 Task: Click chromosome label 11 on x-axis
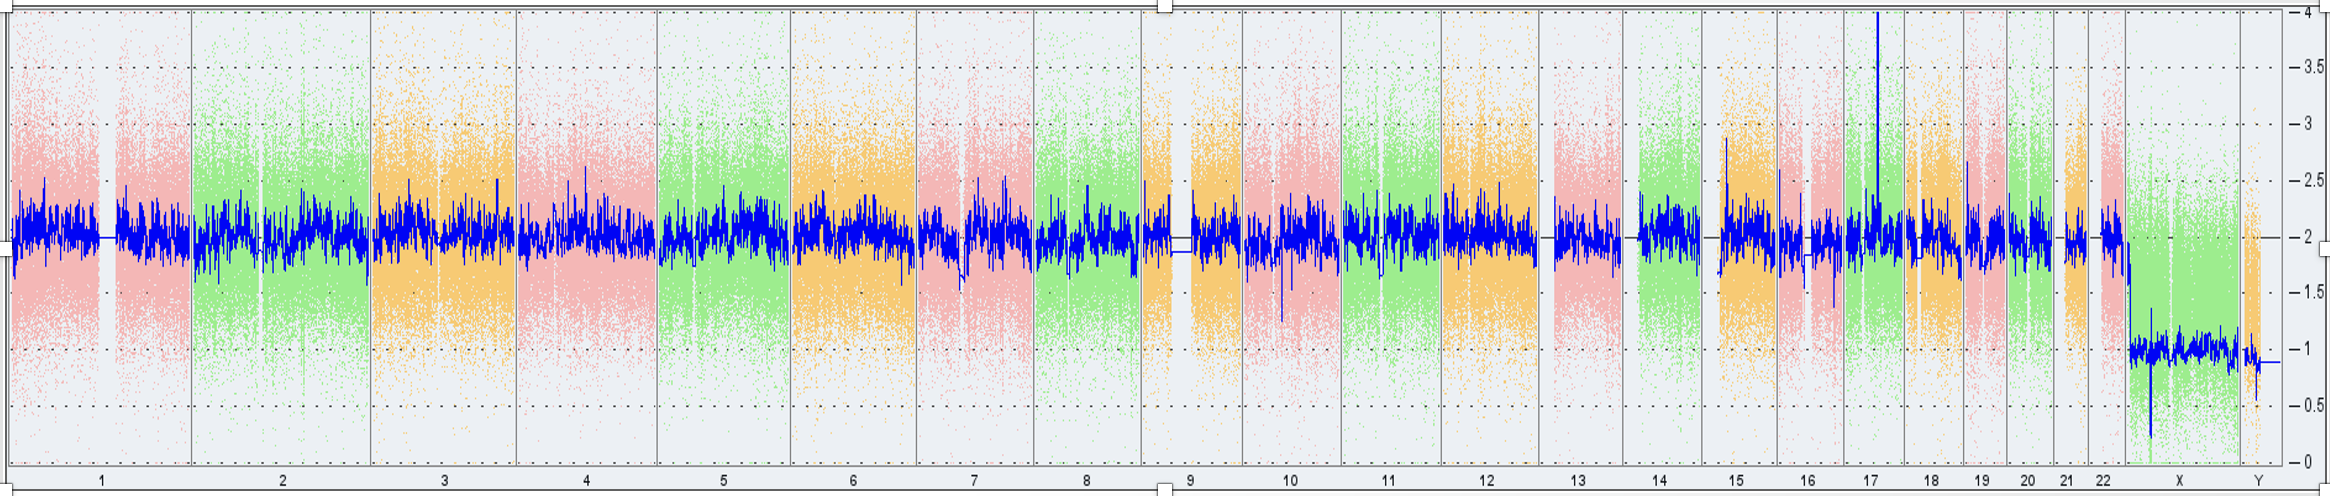coord(1388,481)
